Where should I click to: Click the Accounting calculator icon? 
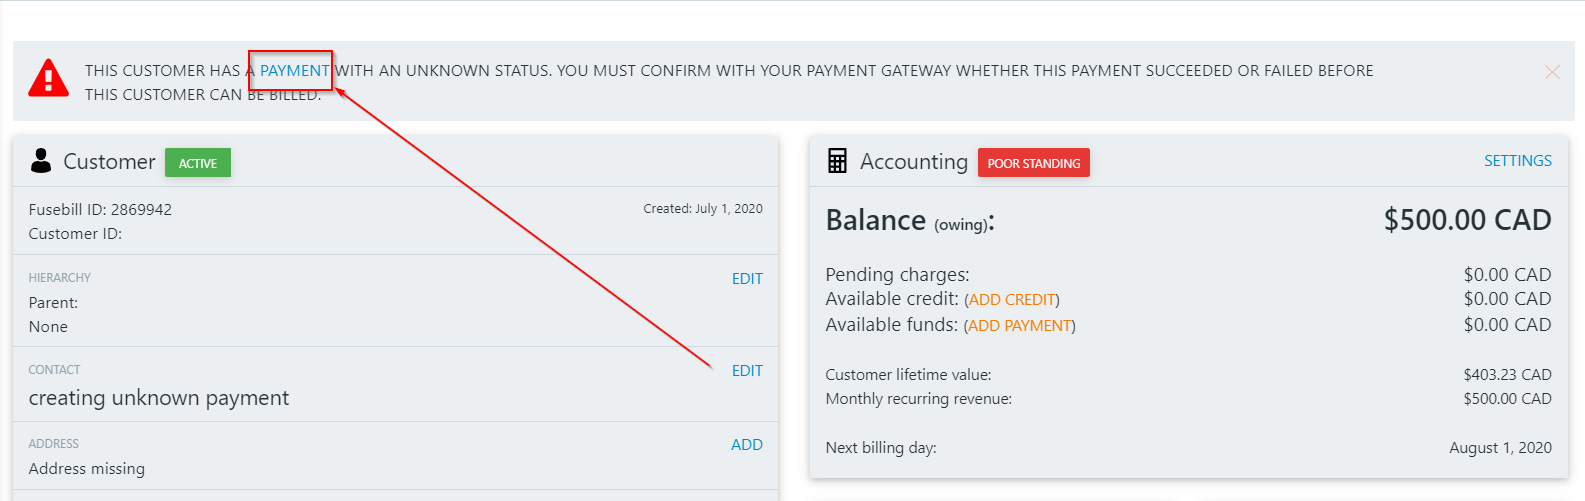pos(837,161)
